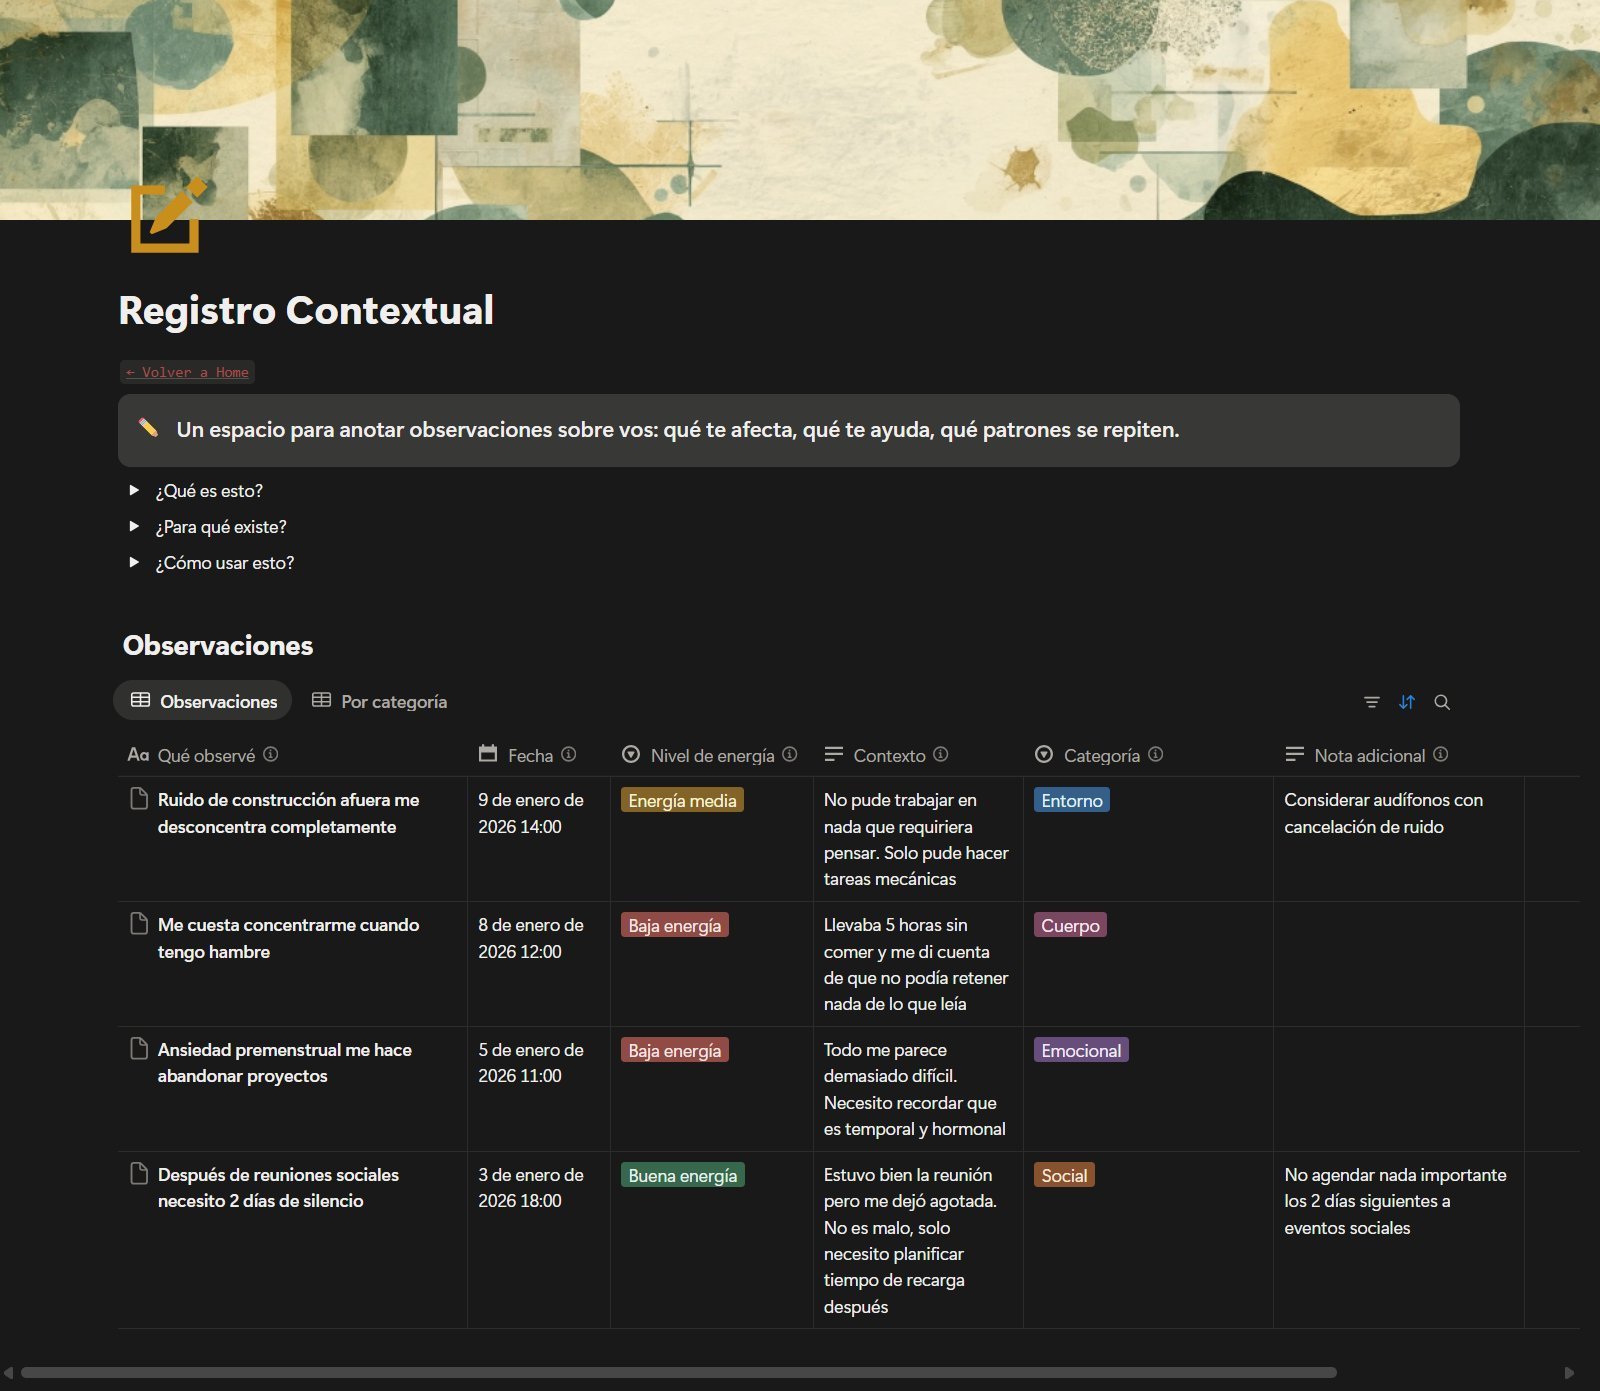Click the info icon next to Contexto
Viewport: 1600px width, 1391px height.
[941, 755]
